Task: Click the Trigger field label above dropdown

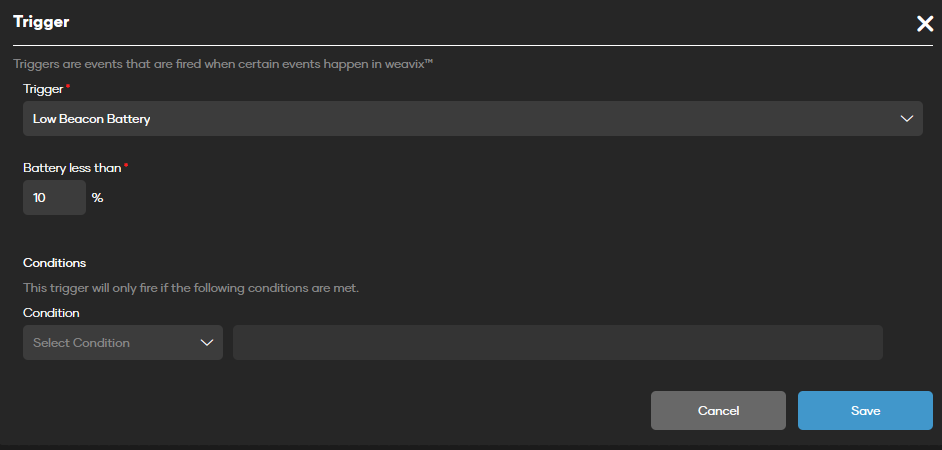Action: (x=43, y=89)
